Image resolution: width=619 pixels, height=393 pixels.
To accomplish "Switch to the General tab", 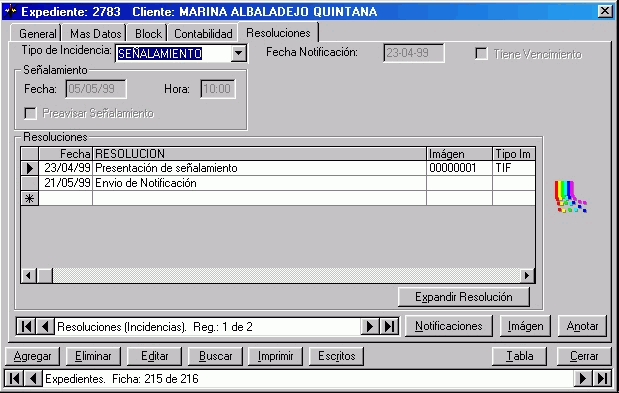I will 37,34.
